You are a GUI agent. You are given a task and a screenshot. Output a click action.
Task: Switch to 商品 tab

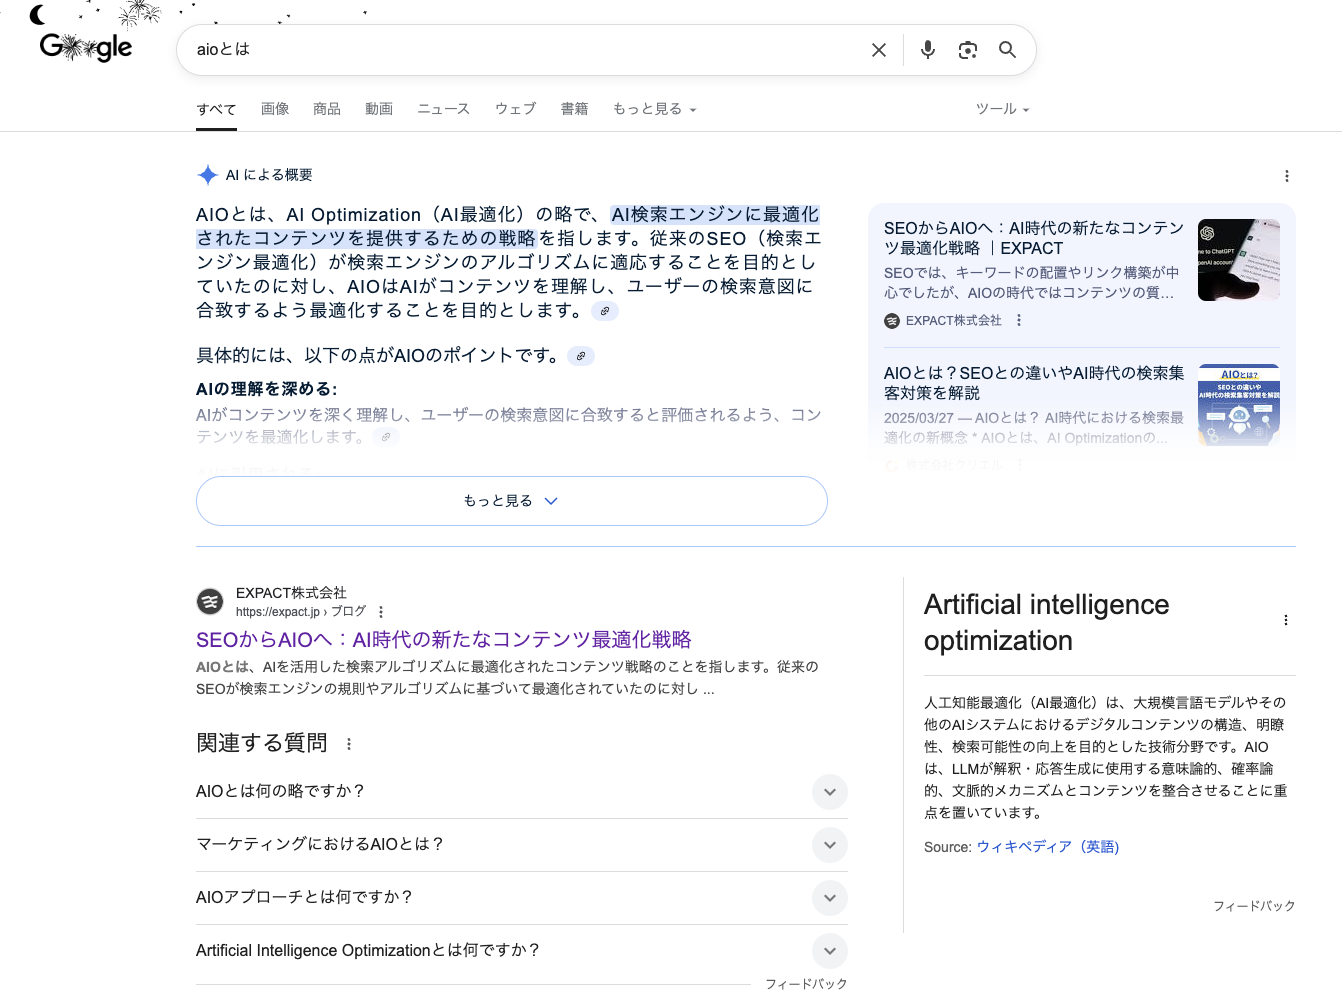pyautogui.click(x=327, y=109)
